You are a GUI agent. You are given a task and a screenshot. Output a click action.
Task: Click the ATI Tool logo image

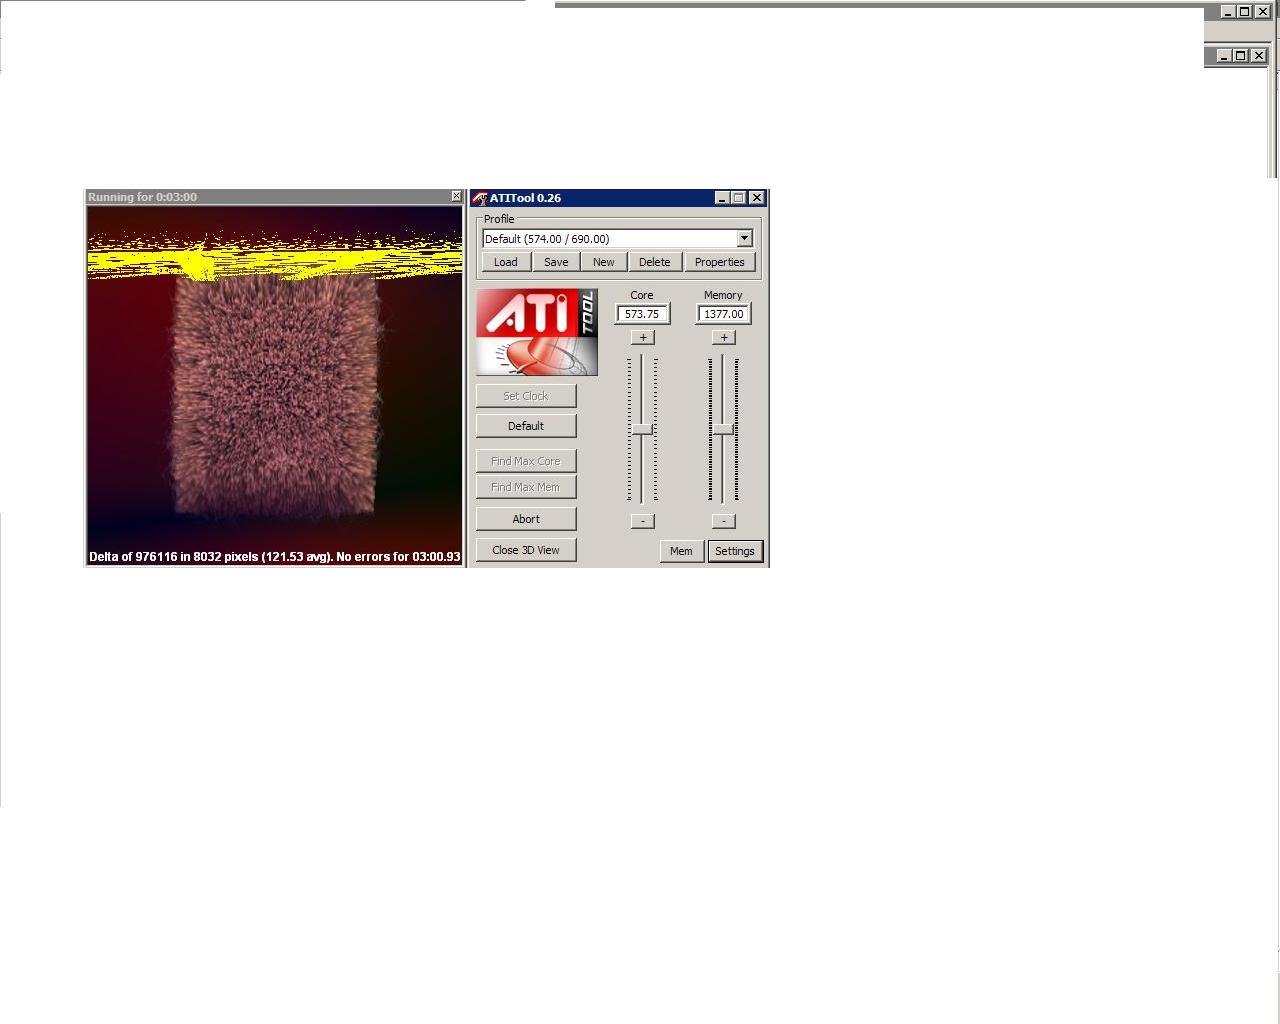pyautogui.click(x=537, y=332)
